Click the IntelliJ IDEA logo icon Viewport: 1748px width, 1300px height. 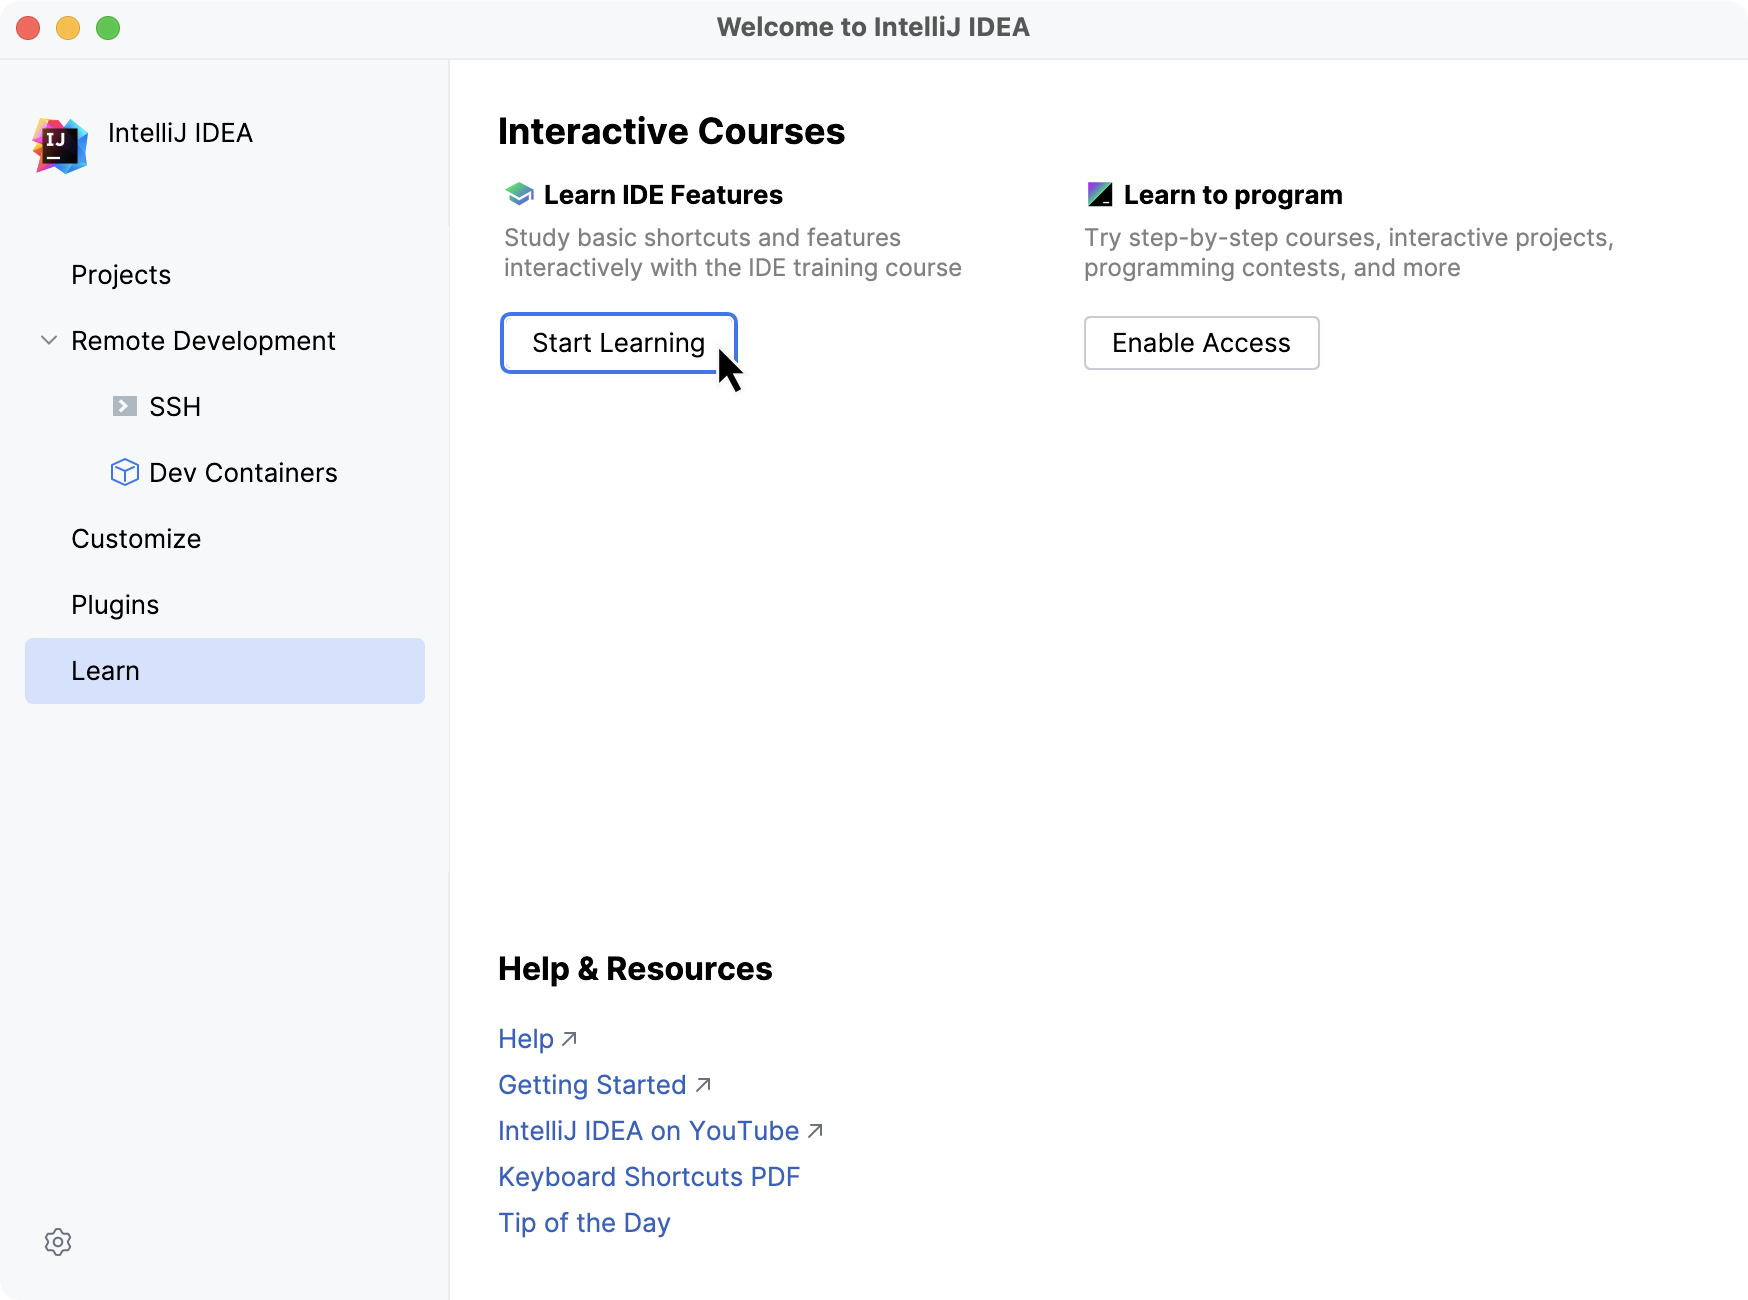(60, 146)
